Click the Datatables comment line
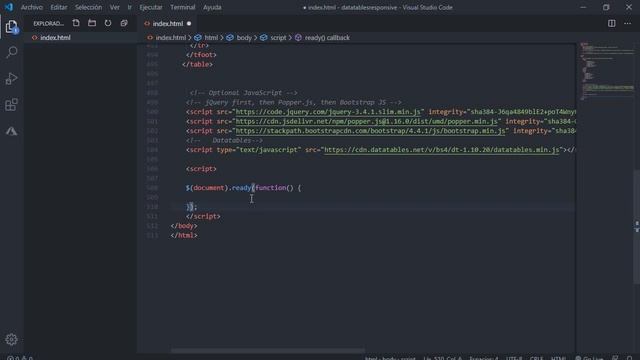This screenshot has height=360, width=640. pyautogui.click(x=224, y=140)
